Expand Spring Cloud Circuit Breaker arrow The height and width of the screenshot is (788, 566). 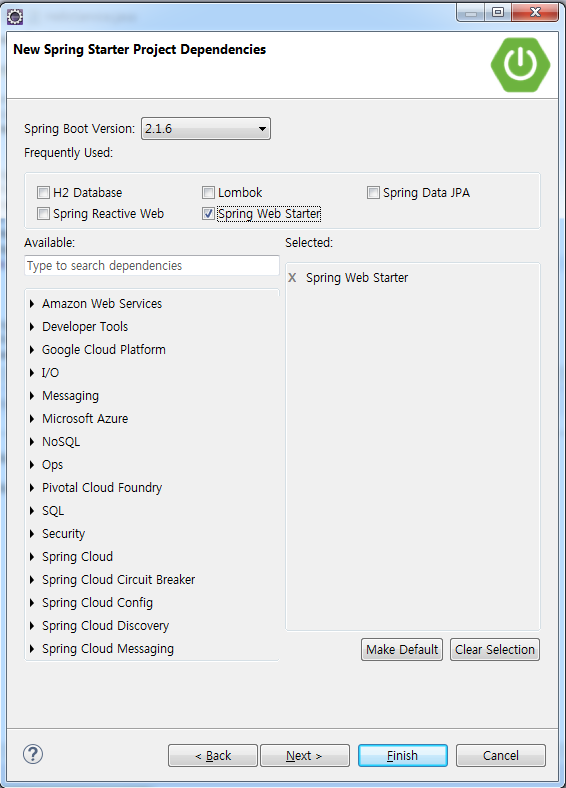32,579
